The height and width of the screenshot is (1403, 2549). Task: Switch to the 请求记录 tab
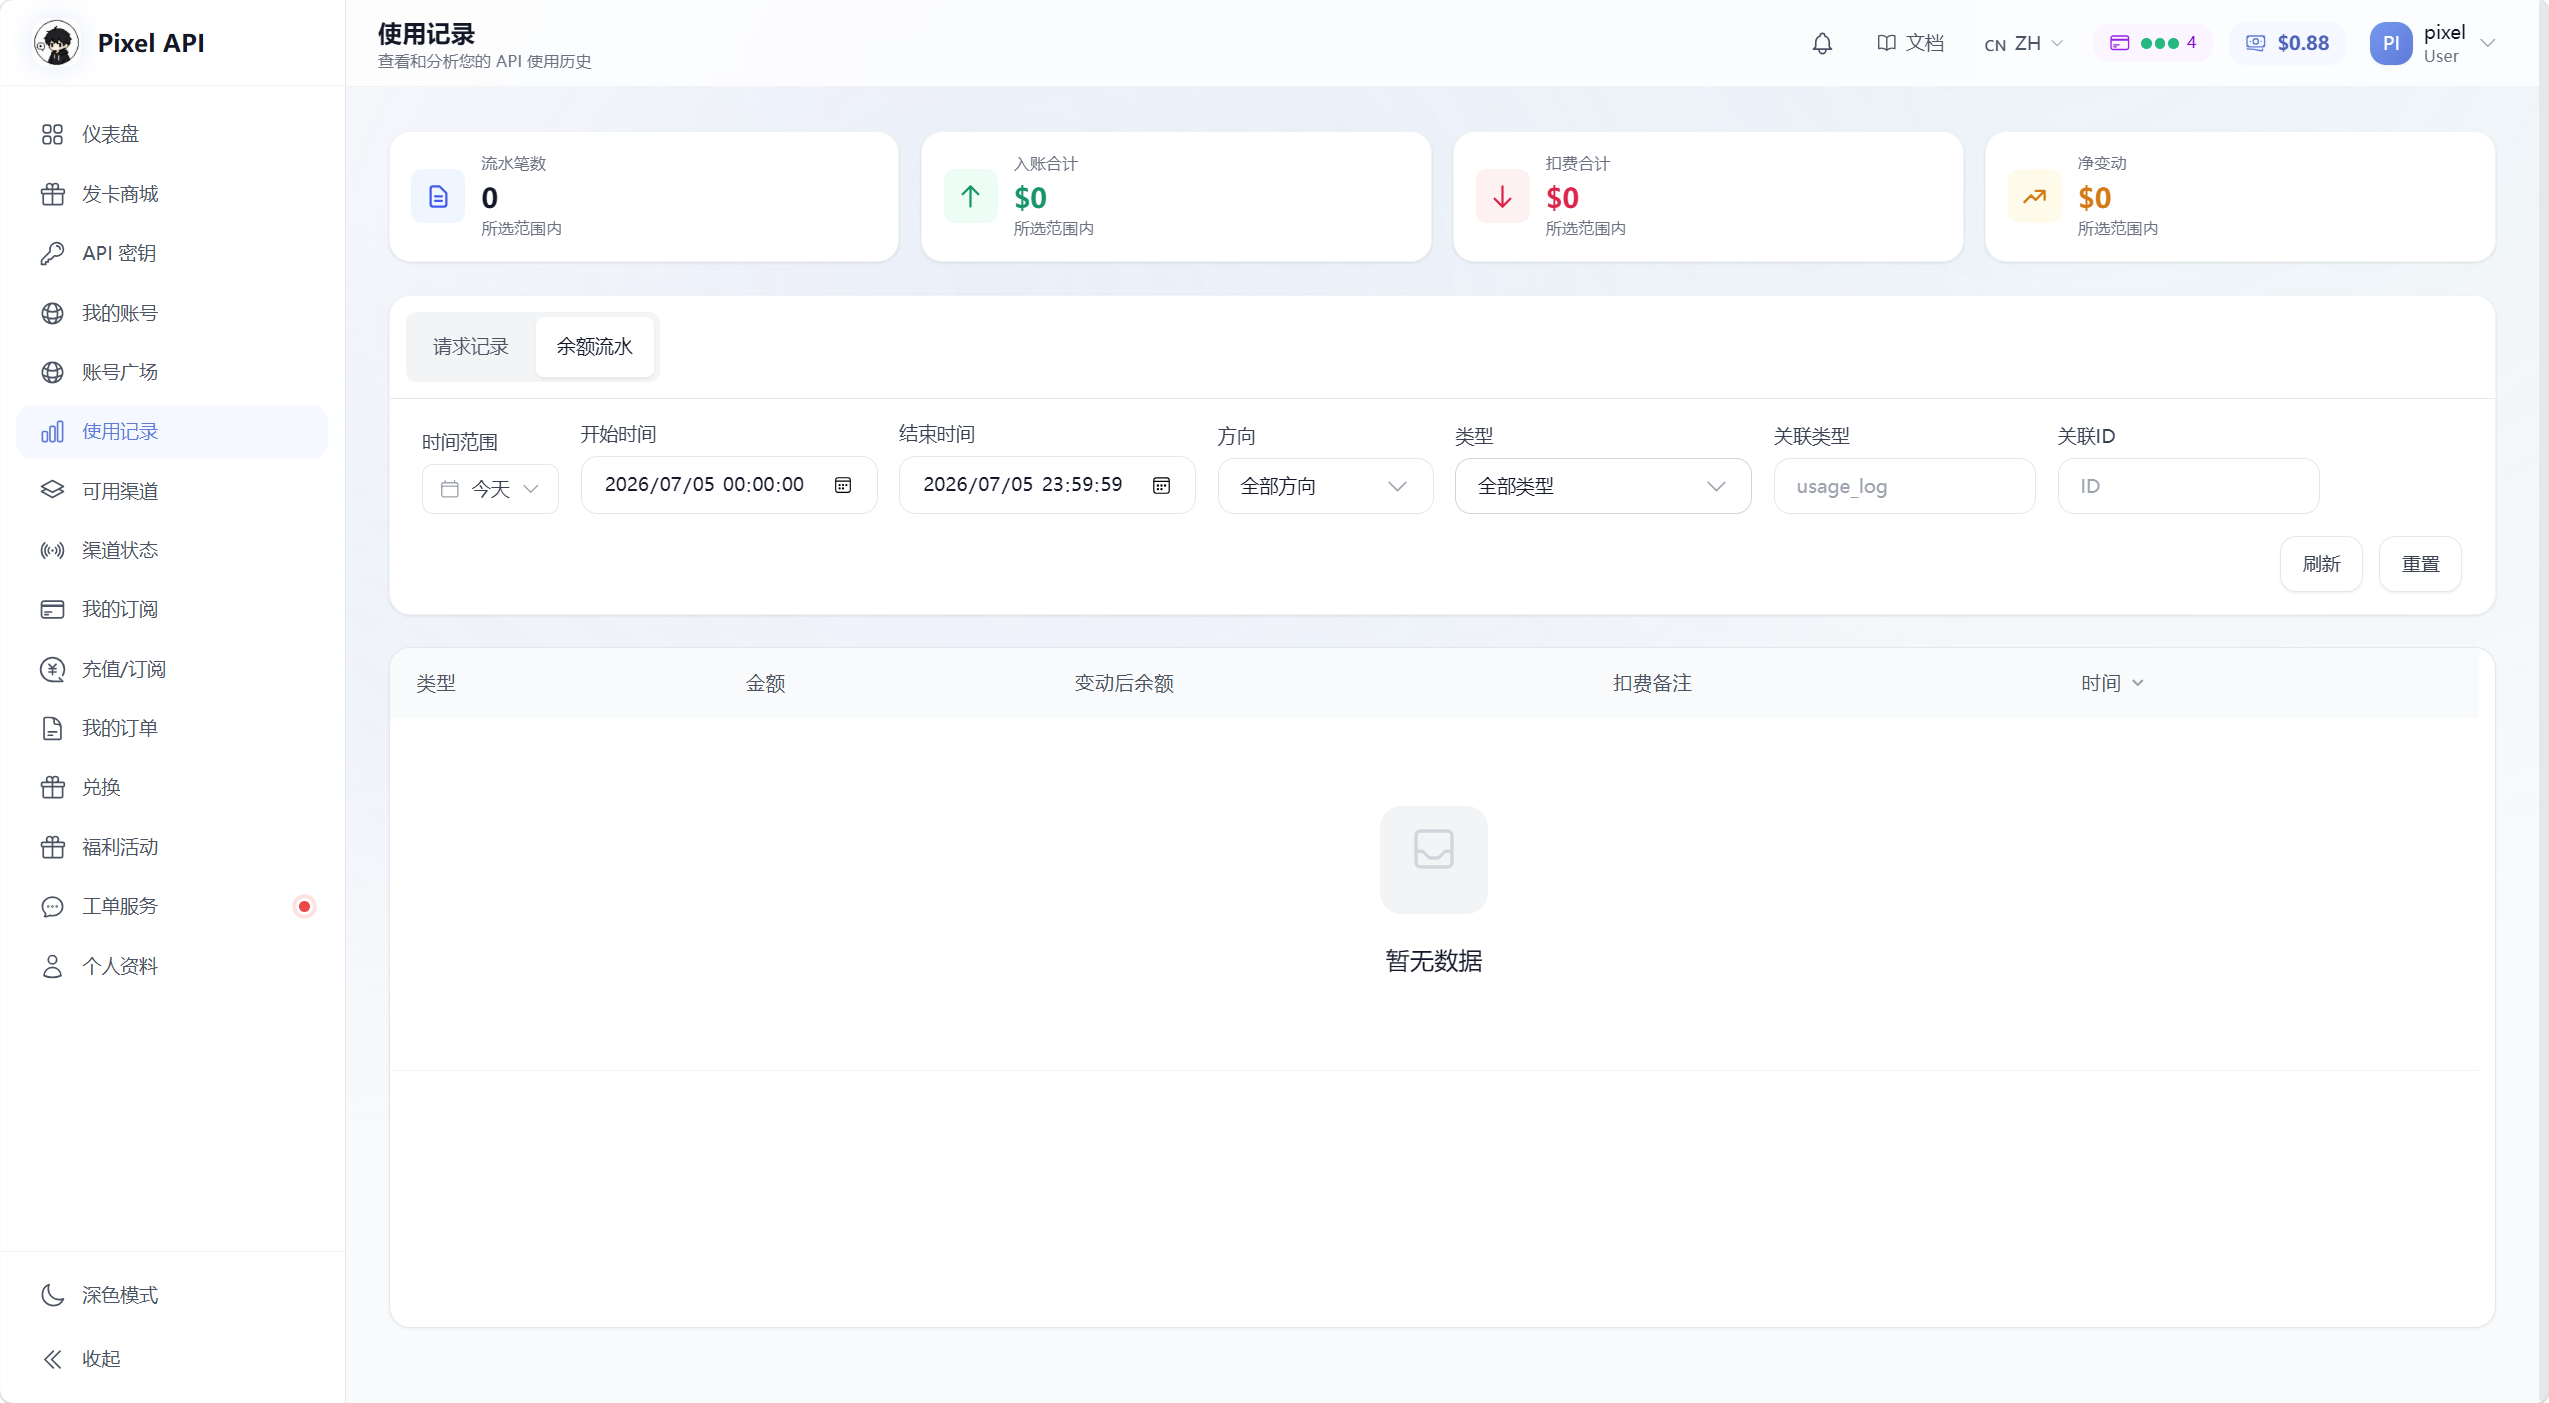coord(471,347)
